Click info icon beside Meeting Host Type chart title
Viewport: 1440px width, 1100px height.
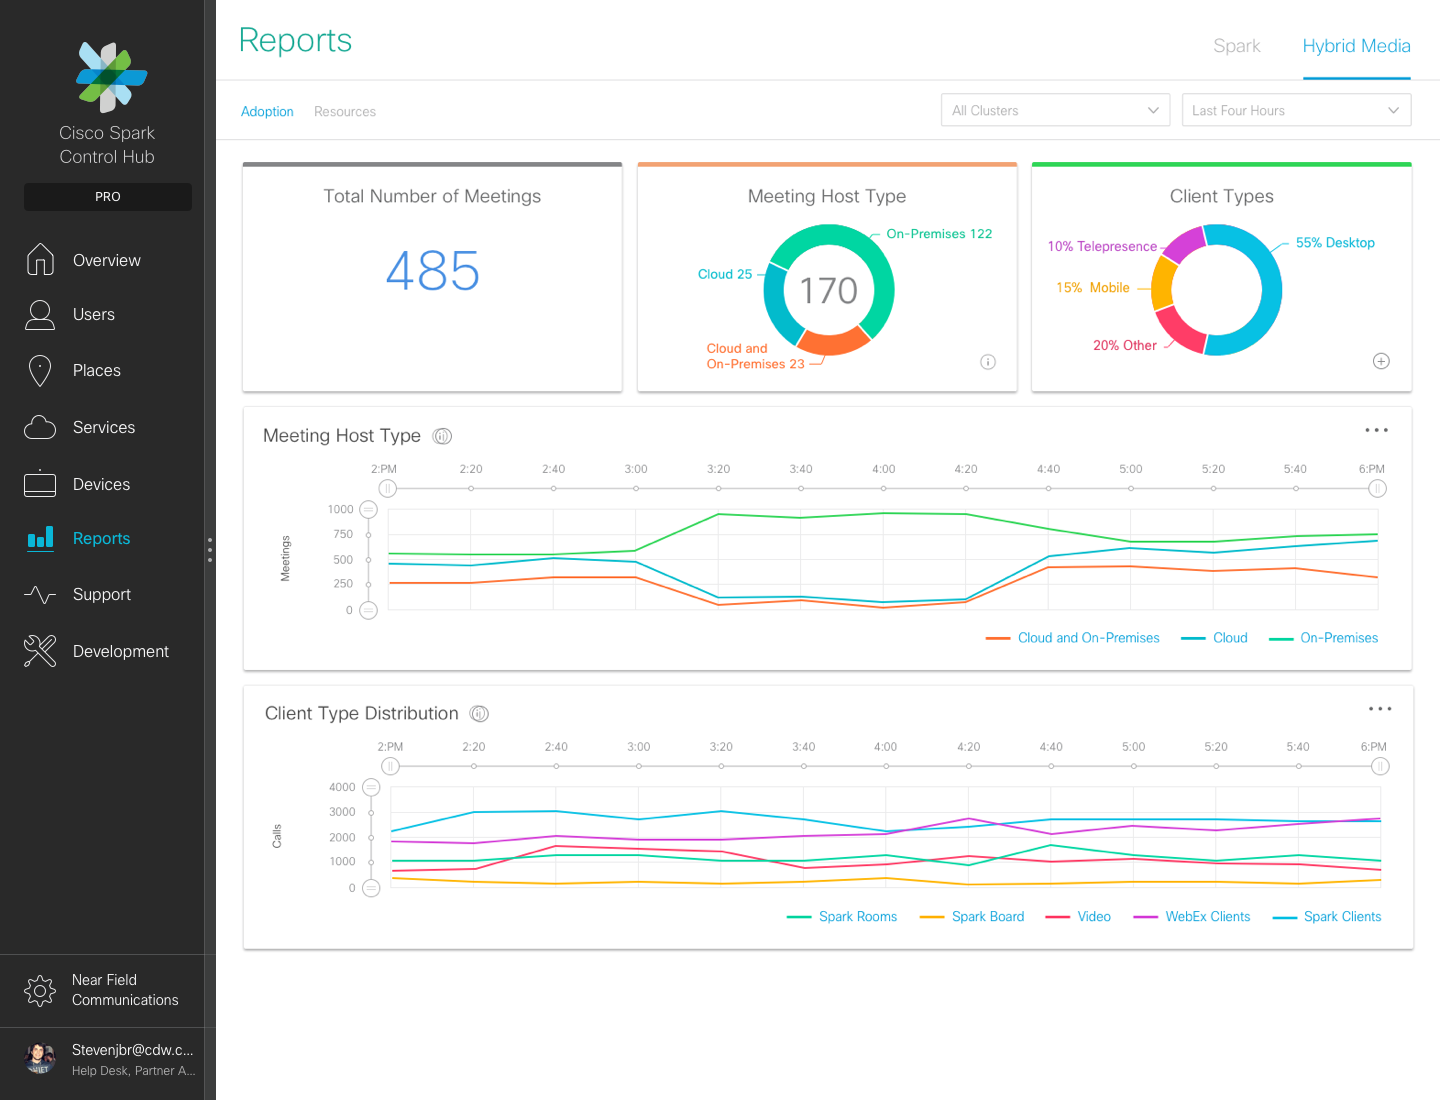tap(442, 436)
